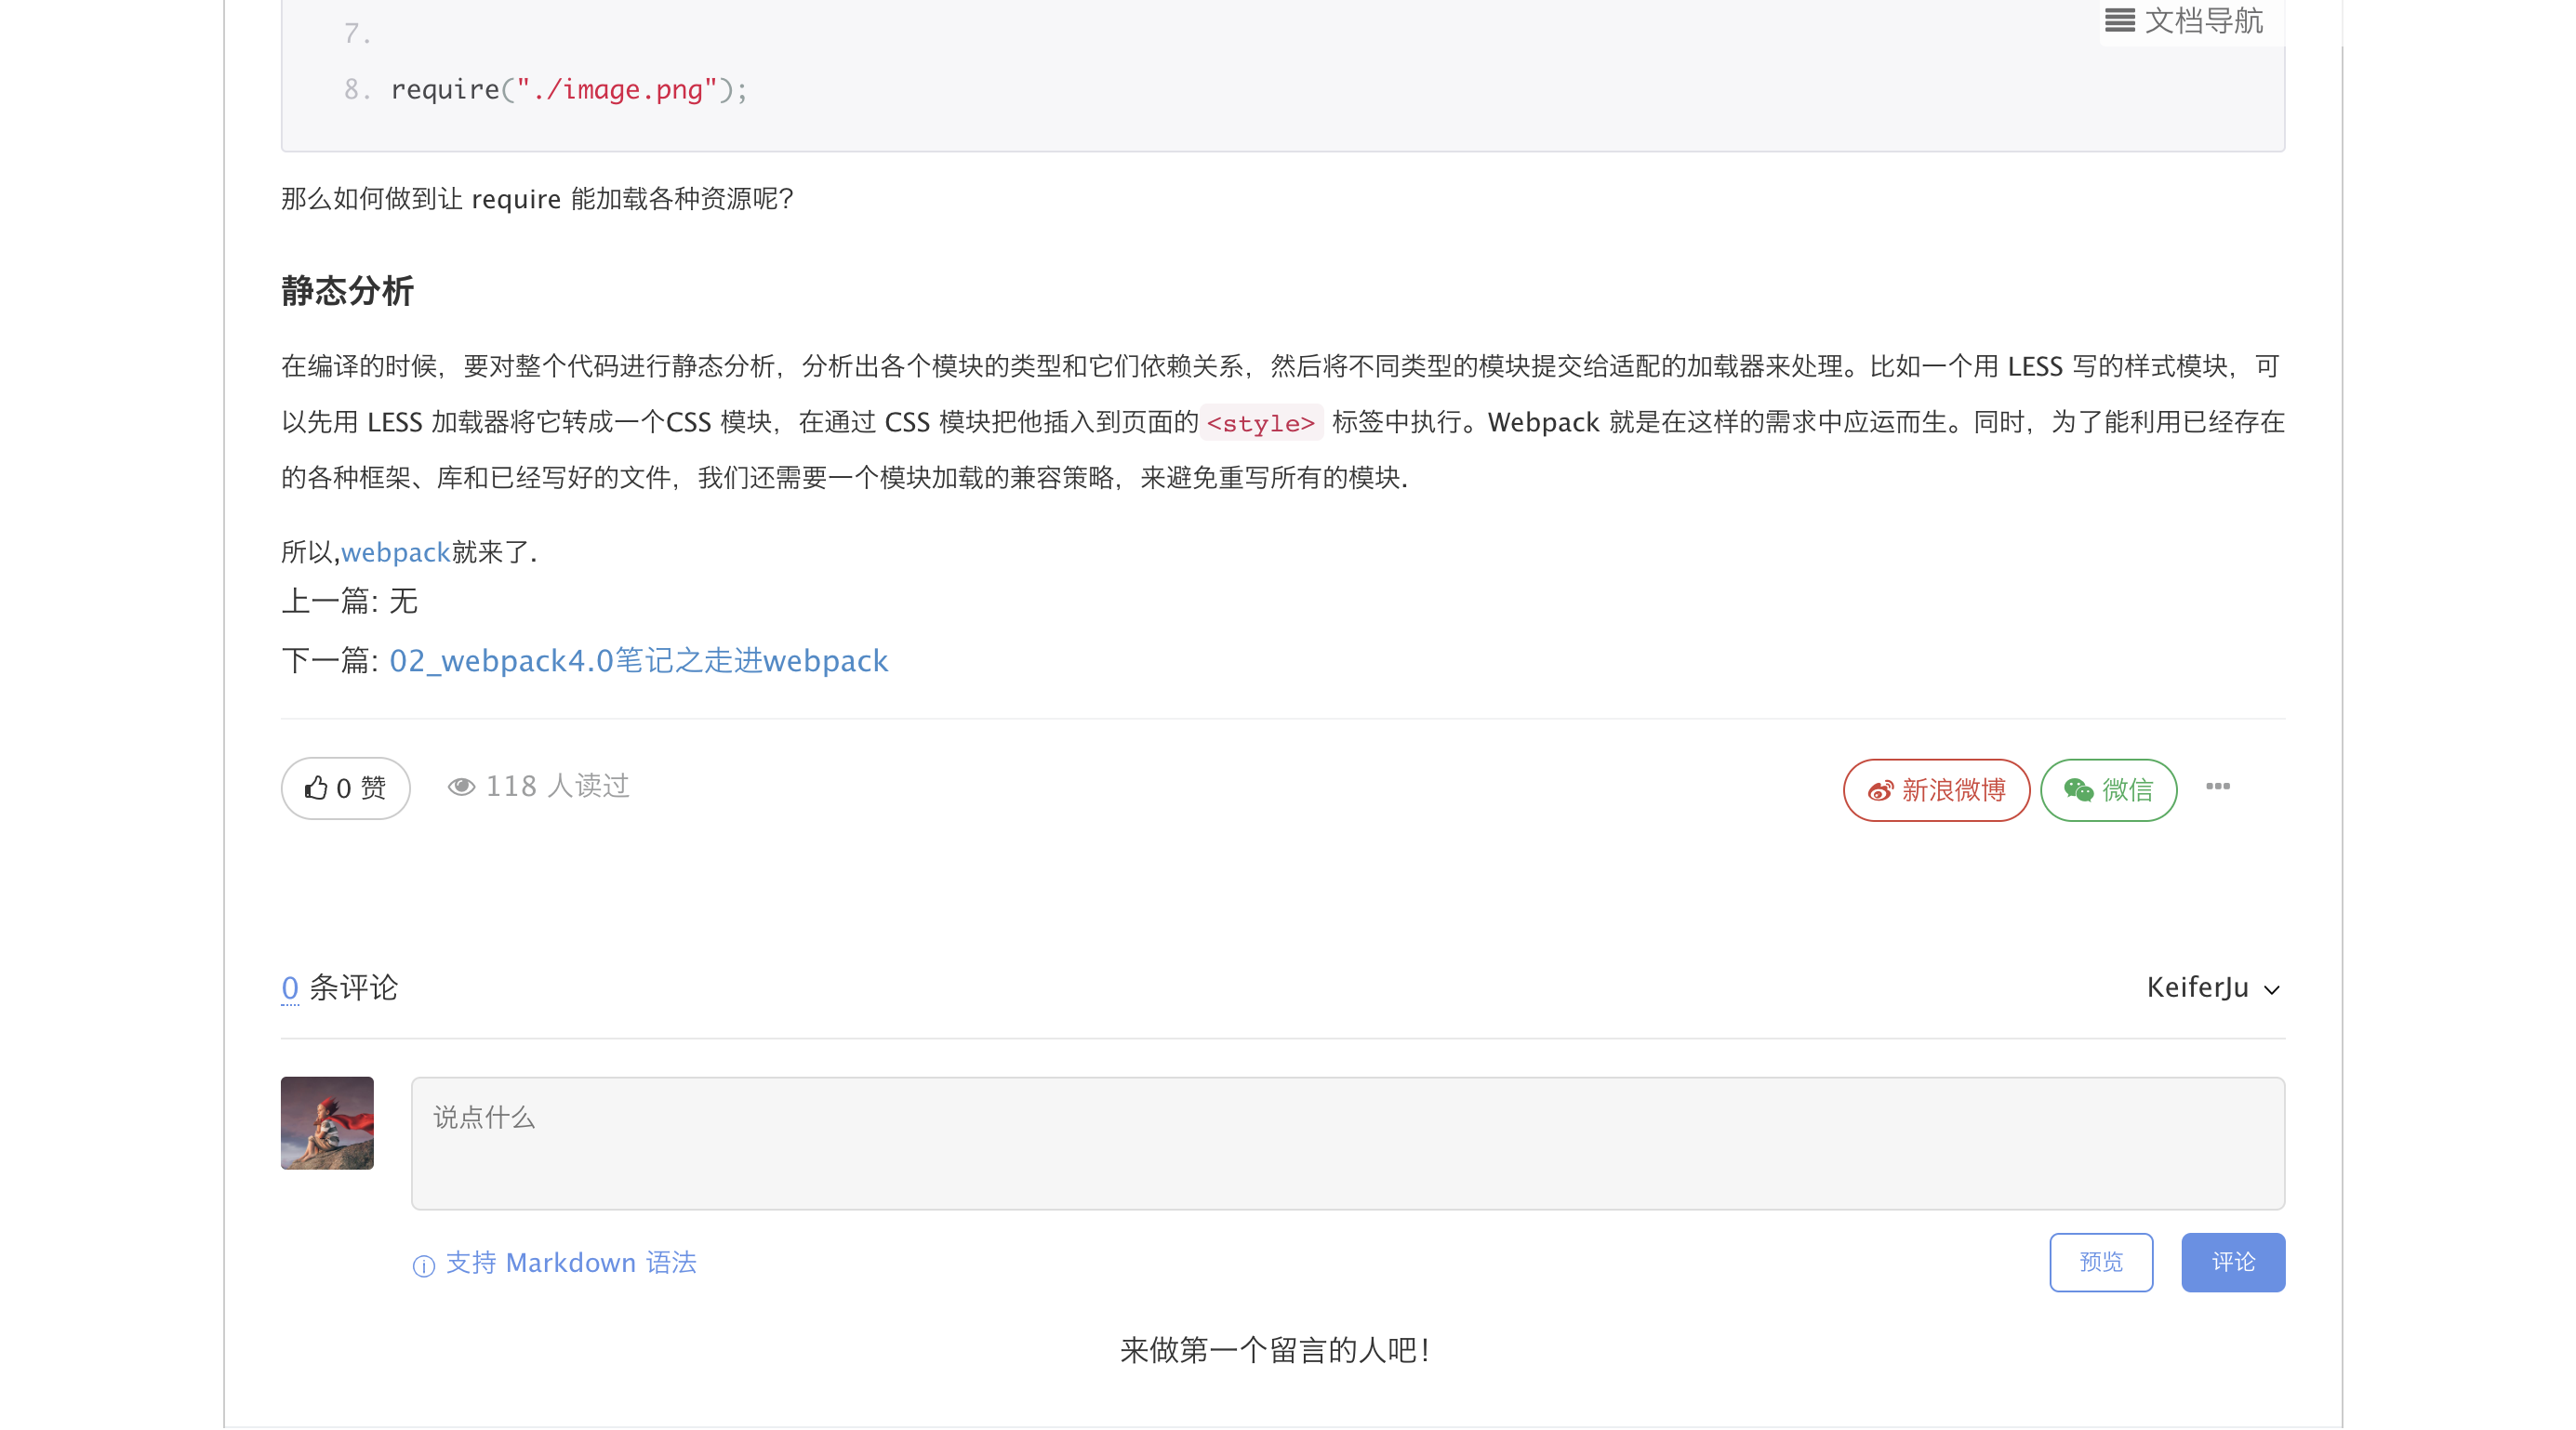Submit with the blue 评论 button
The width and height of the screenshot is (2576, 1430).
pos(2232,1262)
